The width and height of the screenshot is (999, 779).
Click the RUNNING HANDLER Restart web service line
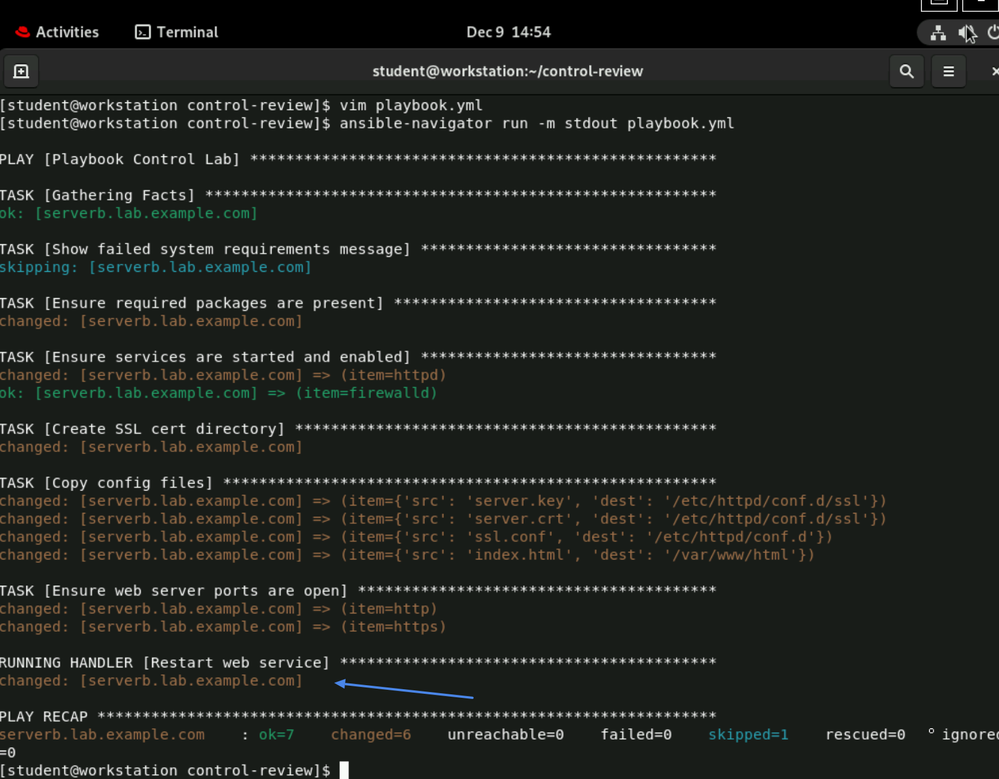pyautogui.click(x=165, y=662)
